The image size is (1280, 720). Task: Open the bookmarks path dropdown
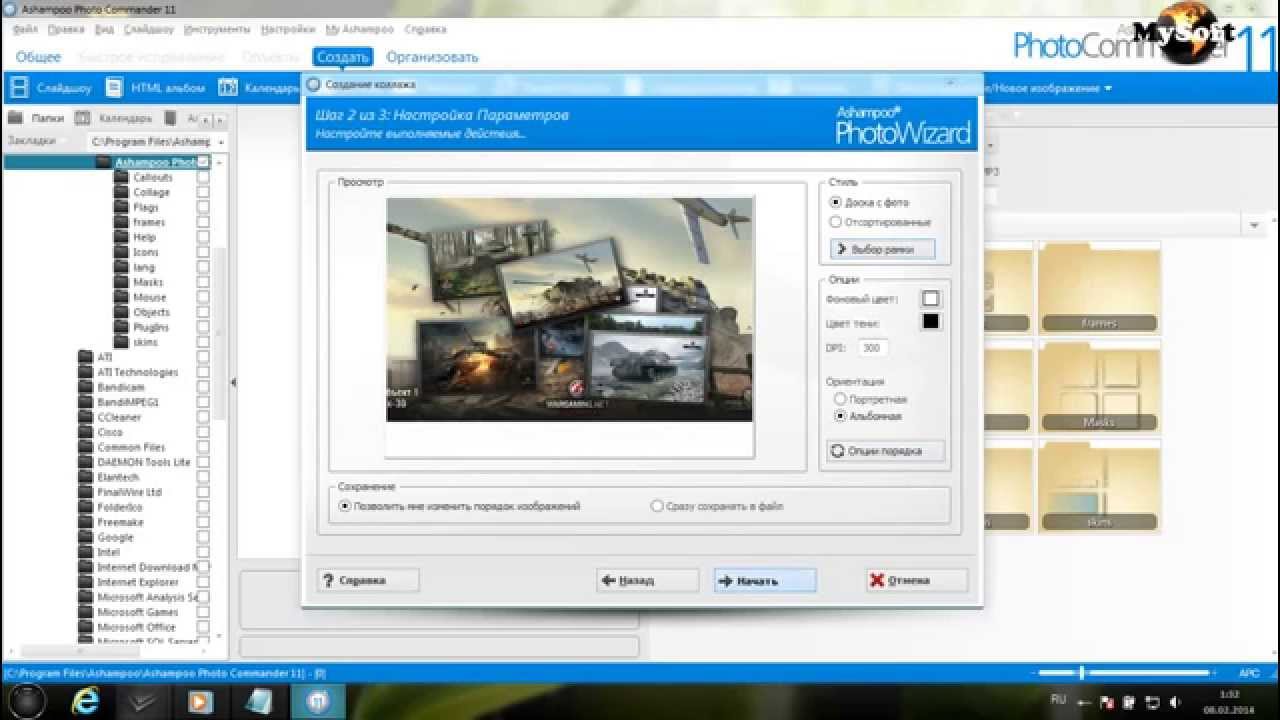coord(219,142)
